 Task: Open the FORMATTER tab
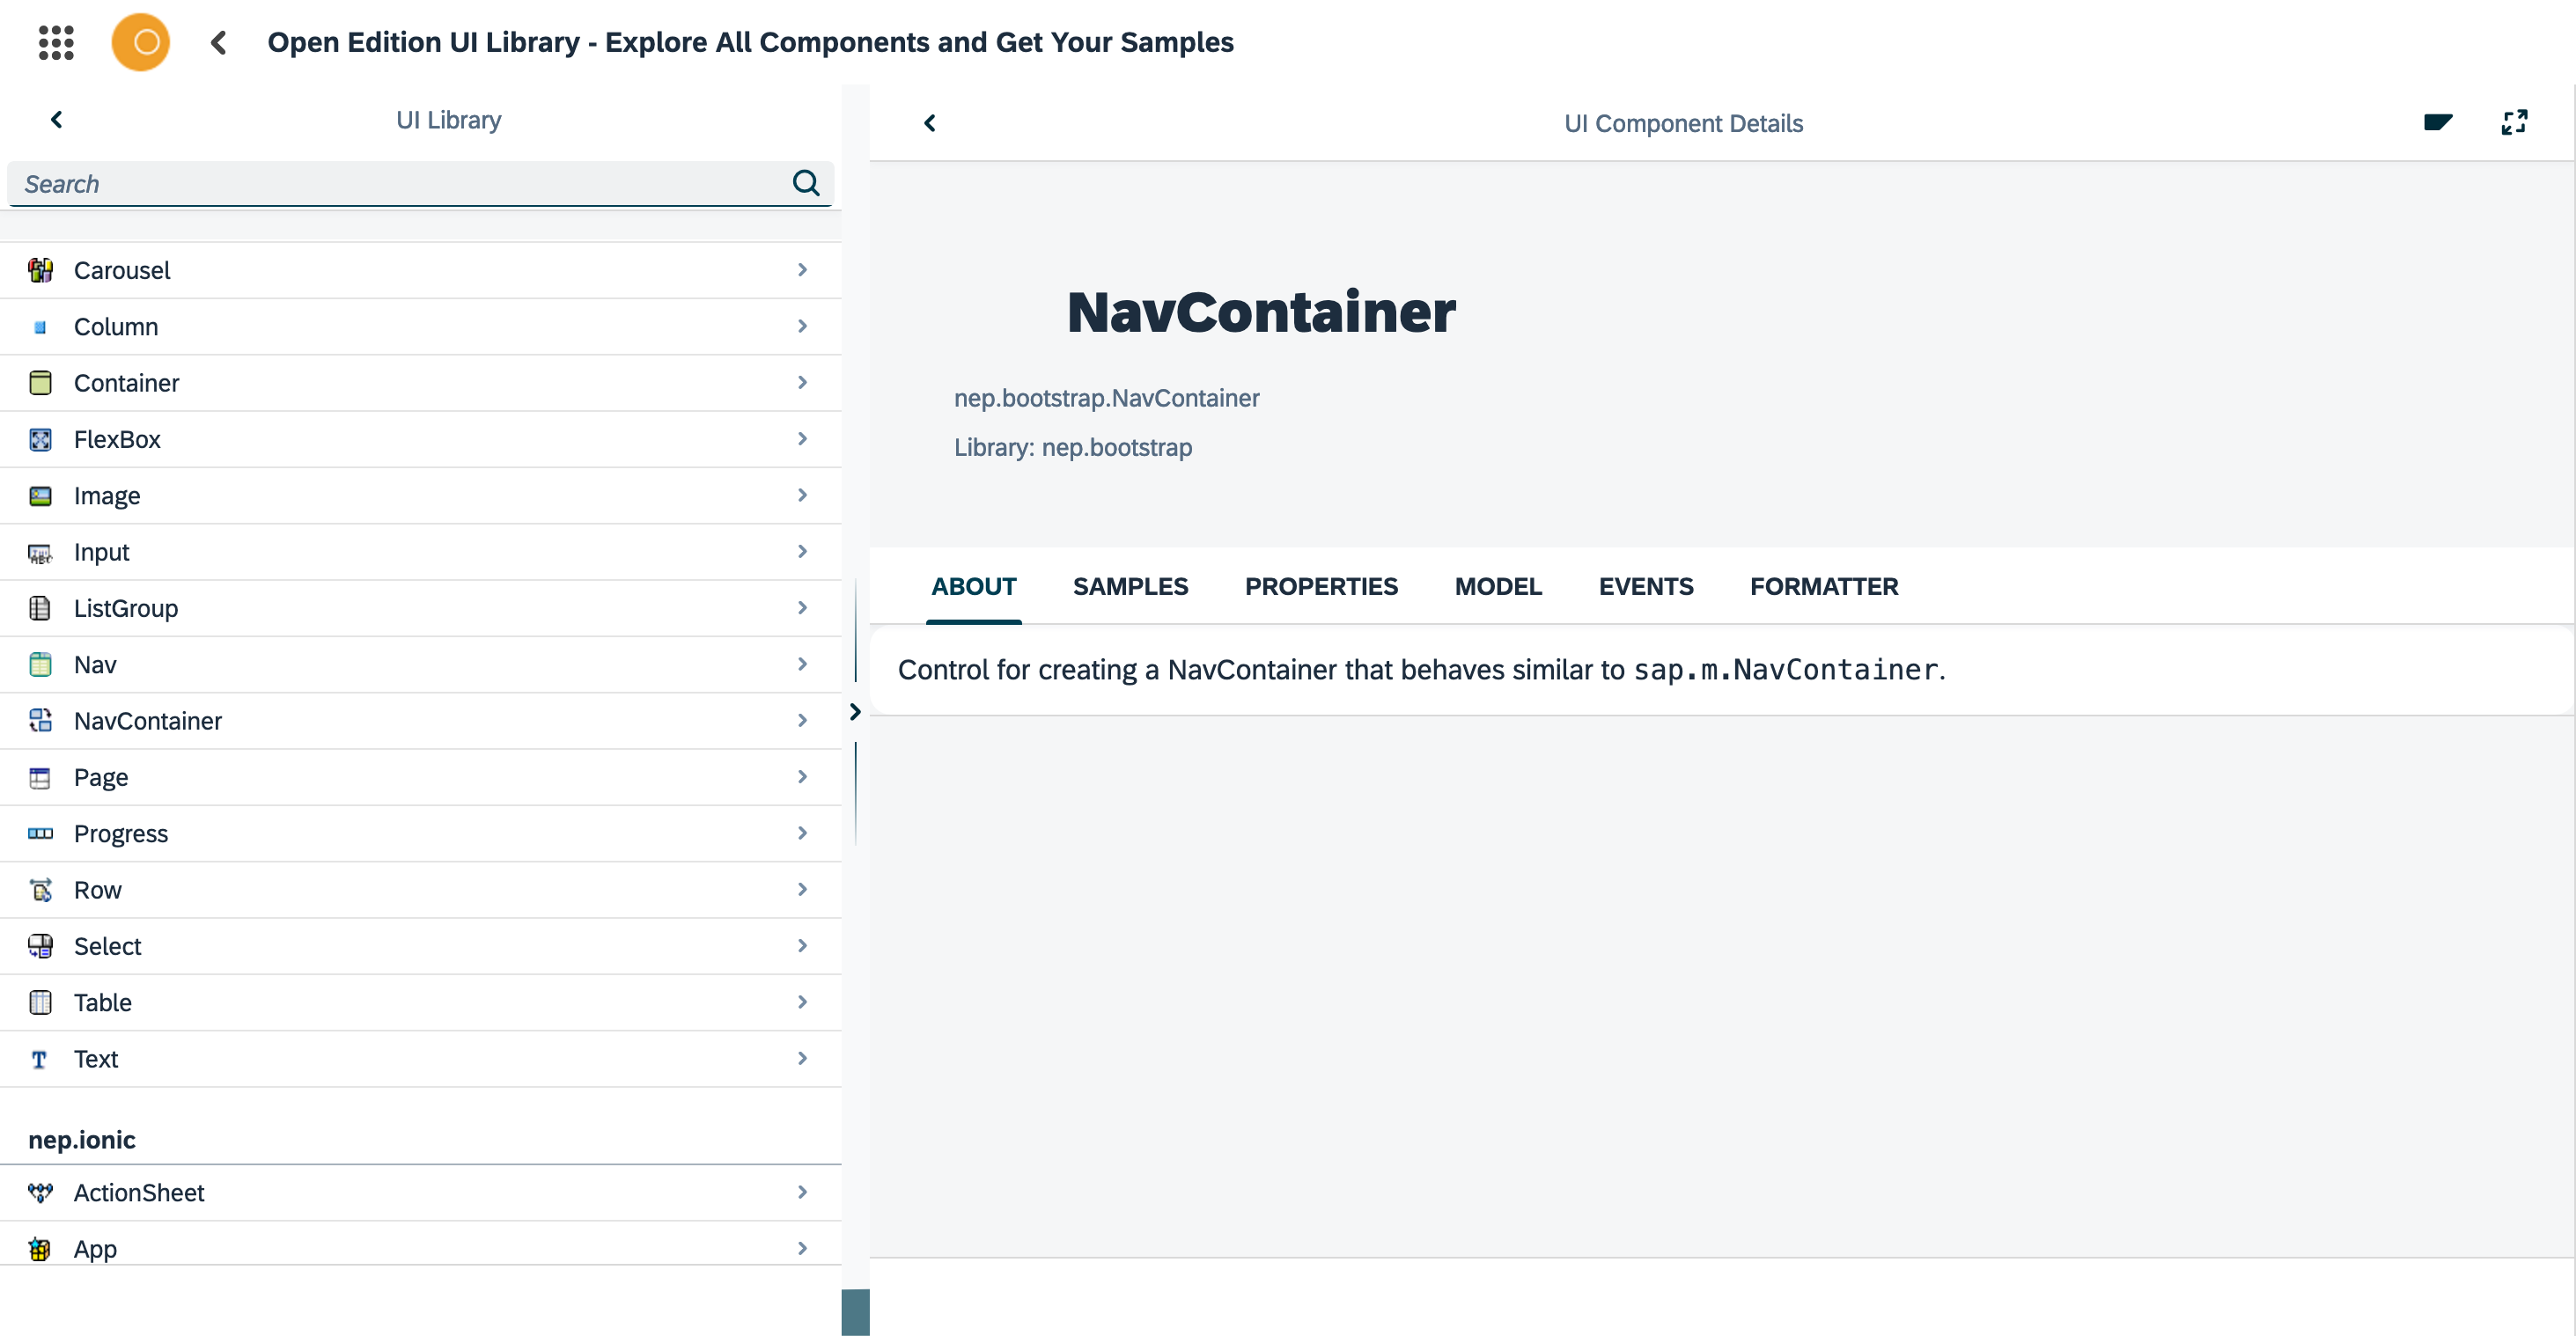tap(1823, 587)
